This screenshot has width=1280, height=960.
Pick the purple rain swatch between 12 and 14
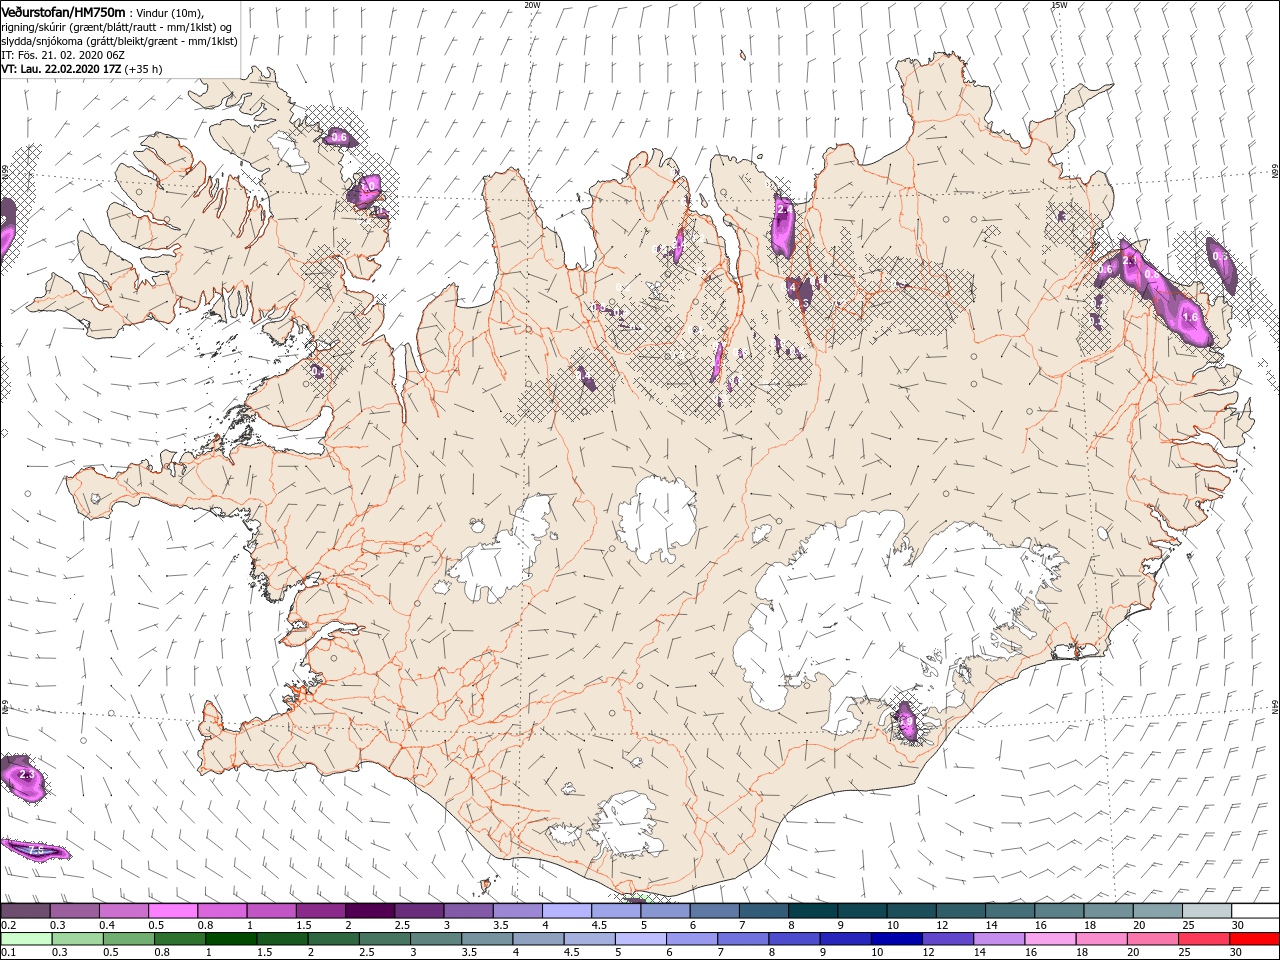click(948, 938)
